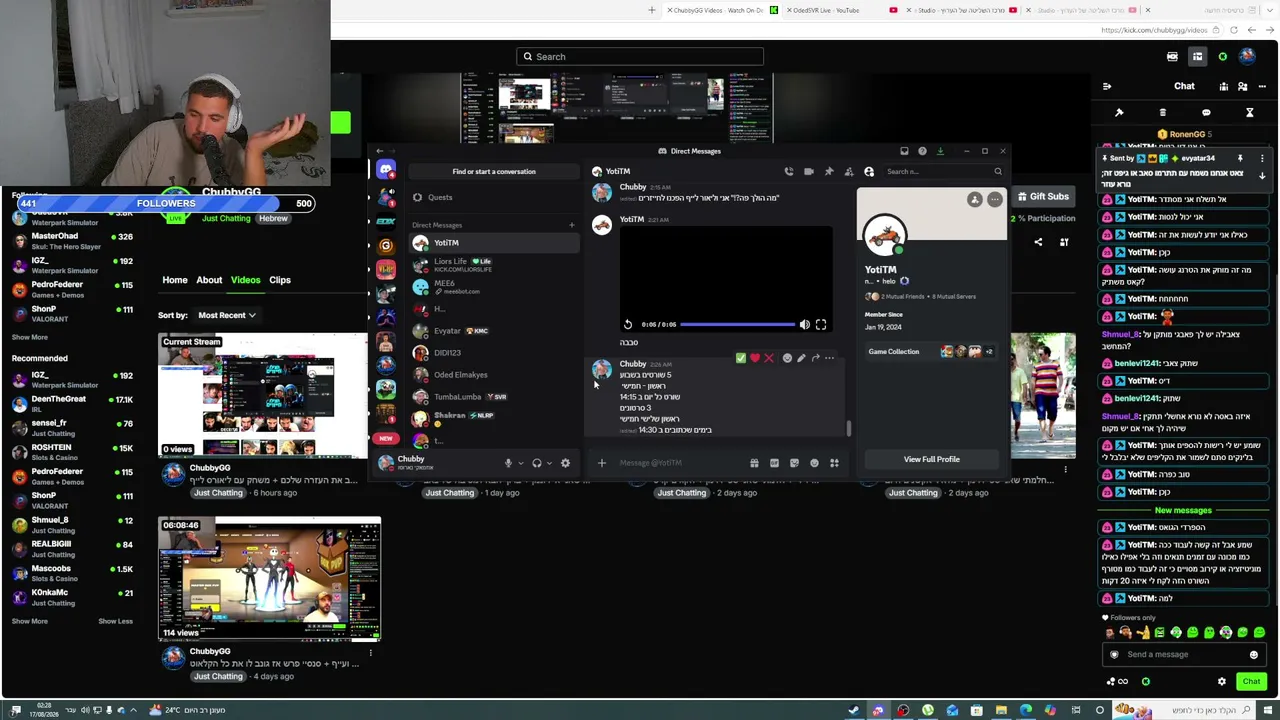Viewport: 1280px width, 720px height.
Task: Open the TumbaLumba direct message
Action: [x=493, y=397]
